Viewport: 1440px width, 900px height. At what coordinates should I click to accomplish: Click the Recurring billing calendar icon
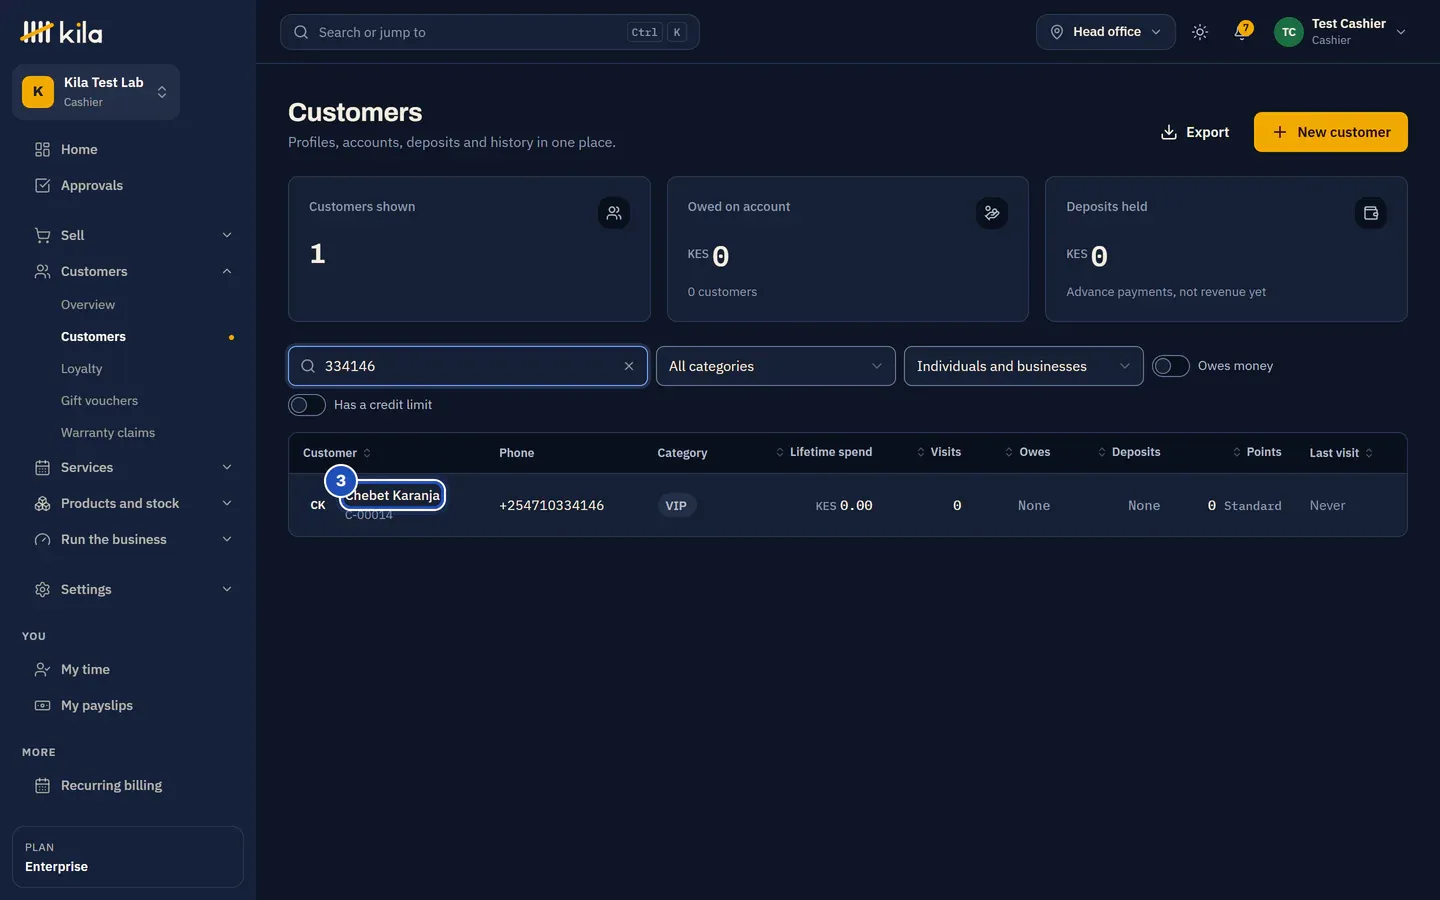42,785
